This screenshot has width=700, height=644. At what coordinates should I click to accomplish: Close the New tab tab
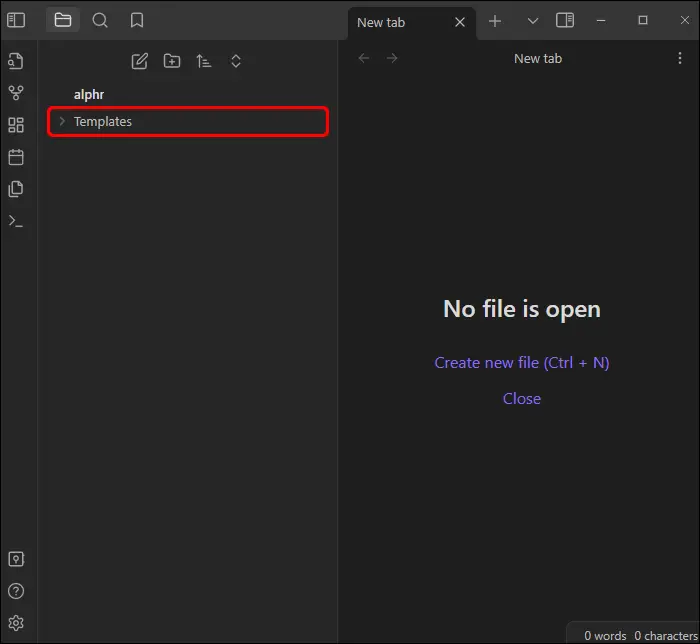point(460,22)
